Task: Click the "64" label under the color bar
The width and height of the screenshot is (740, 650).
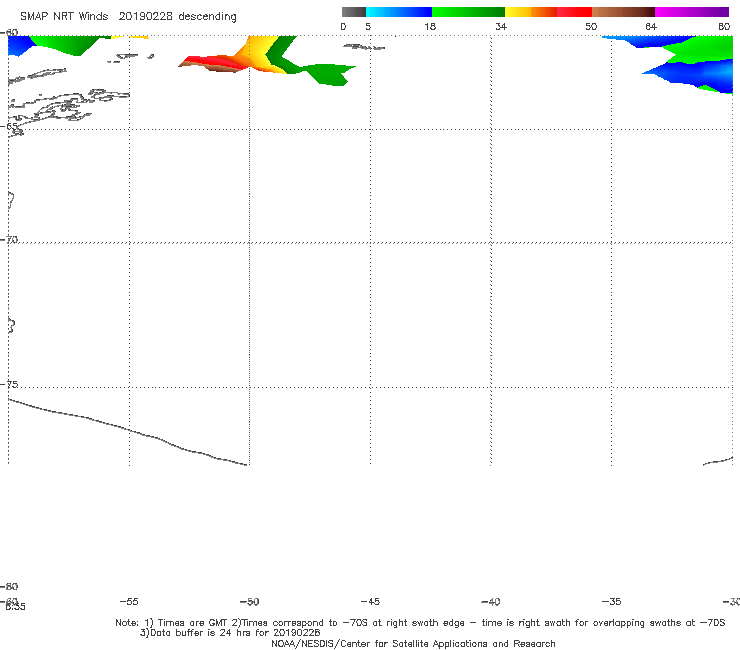Action: [x=651, y=26]
